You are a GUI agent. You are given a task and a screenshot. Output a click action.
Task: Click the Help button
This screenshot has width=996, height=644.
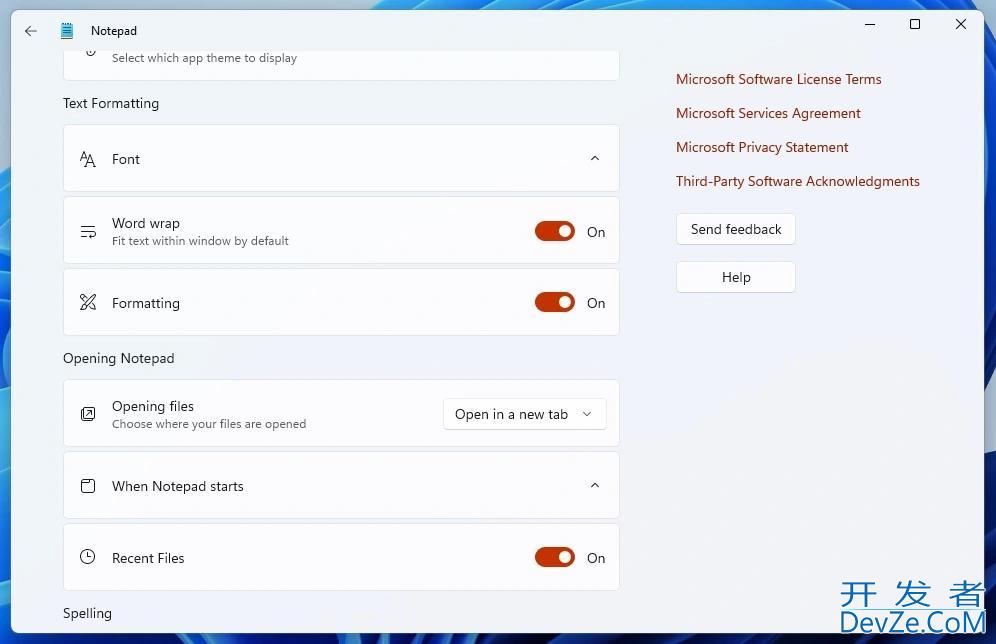coord(736,278)
